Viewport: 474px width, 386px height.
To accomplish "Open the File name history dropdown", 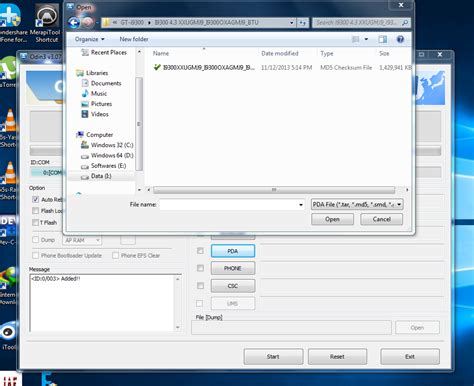I will [301, 205].
